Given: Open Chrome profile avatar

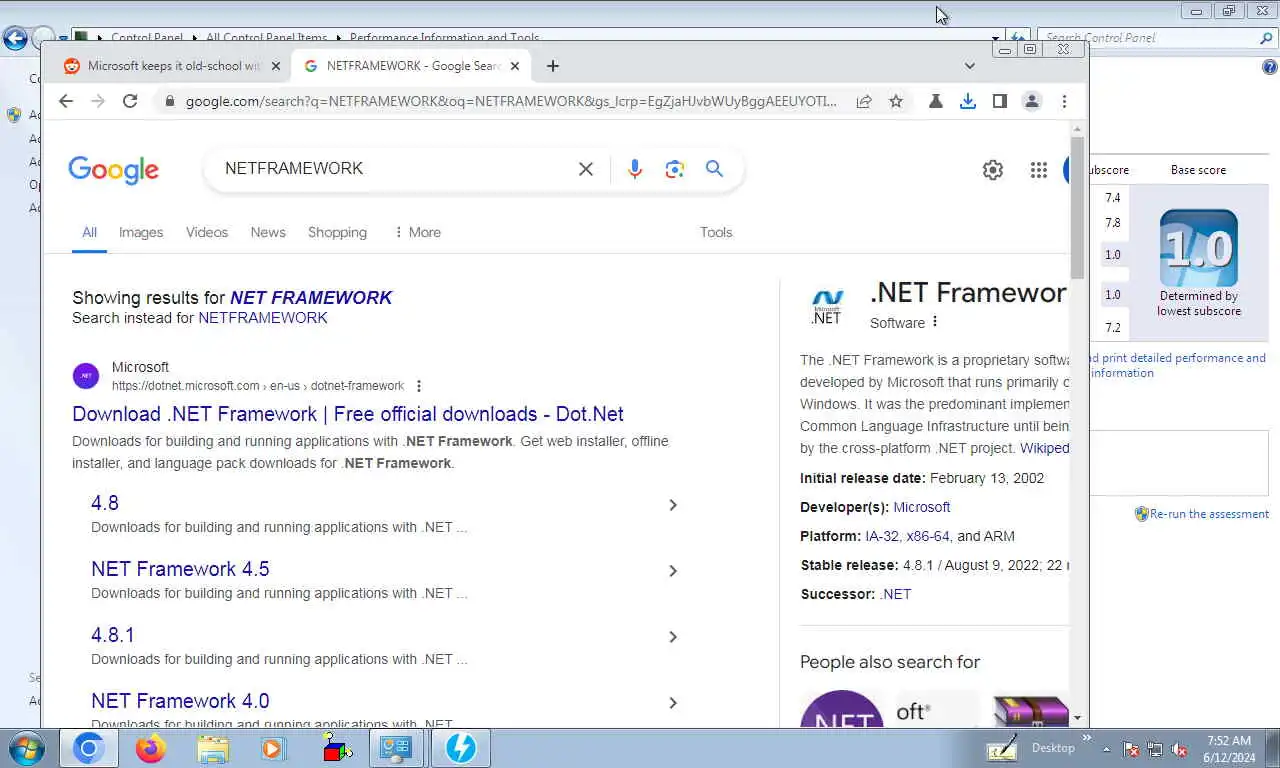Looking at the screenshot, I should coord(1032,101).
